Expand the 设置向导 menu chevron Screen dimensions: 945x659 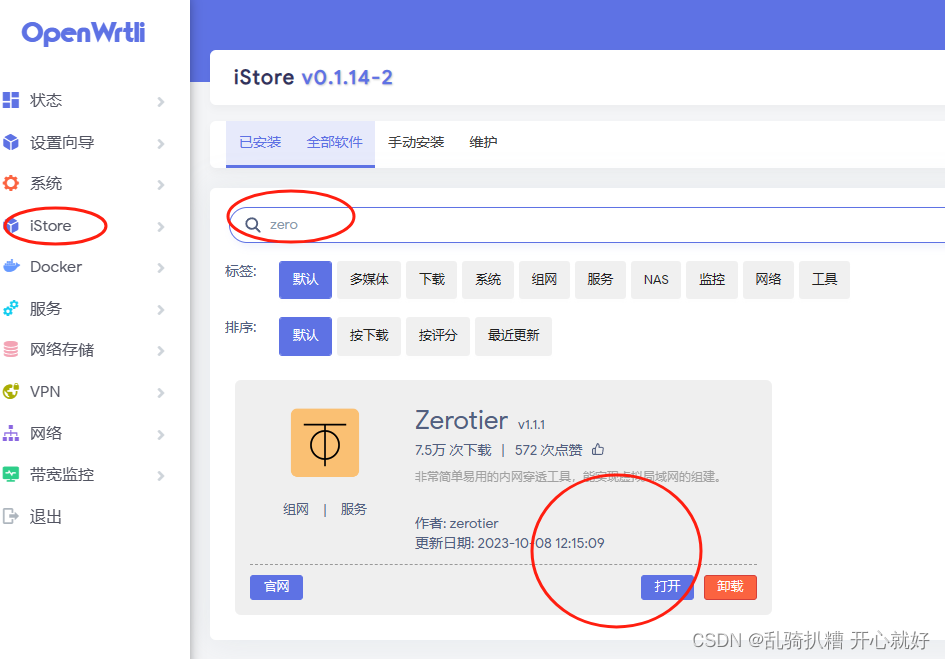(x=161, y=143)
